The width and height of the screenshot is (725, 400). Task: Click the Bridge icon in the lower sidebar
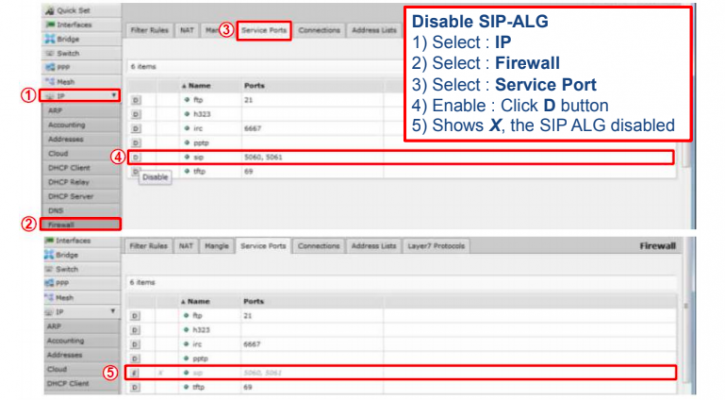point(51,257)
